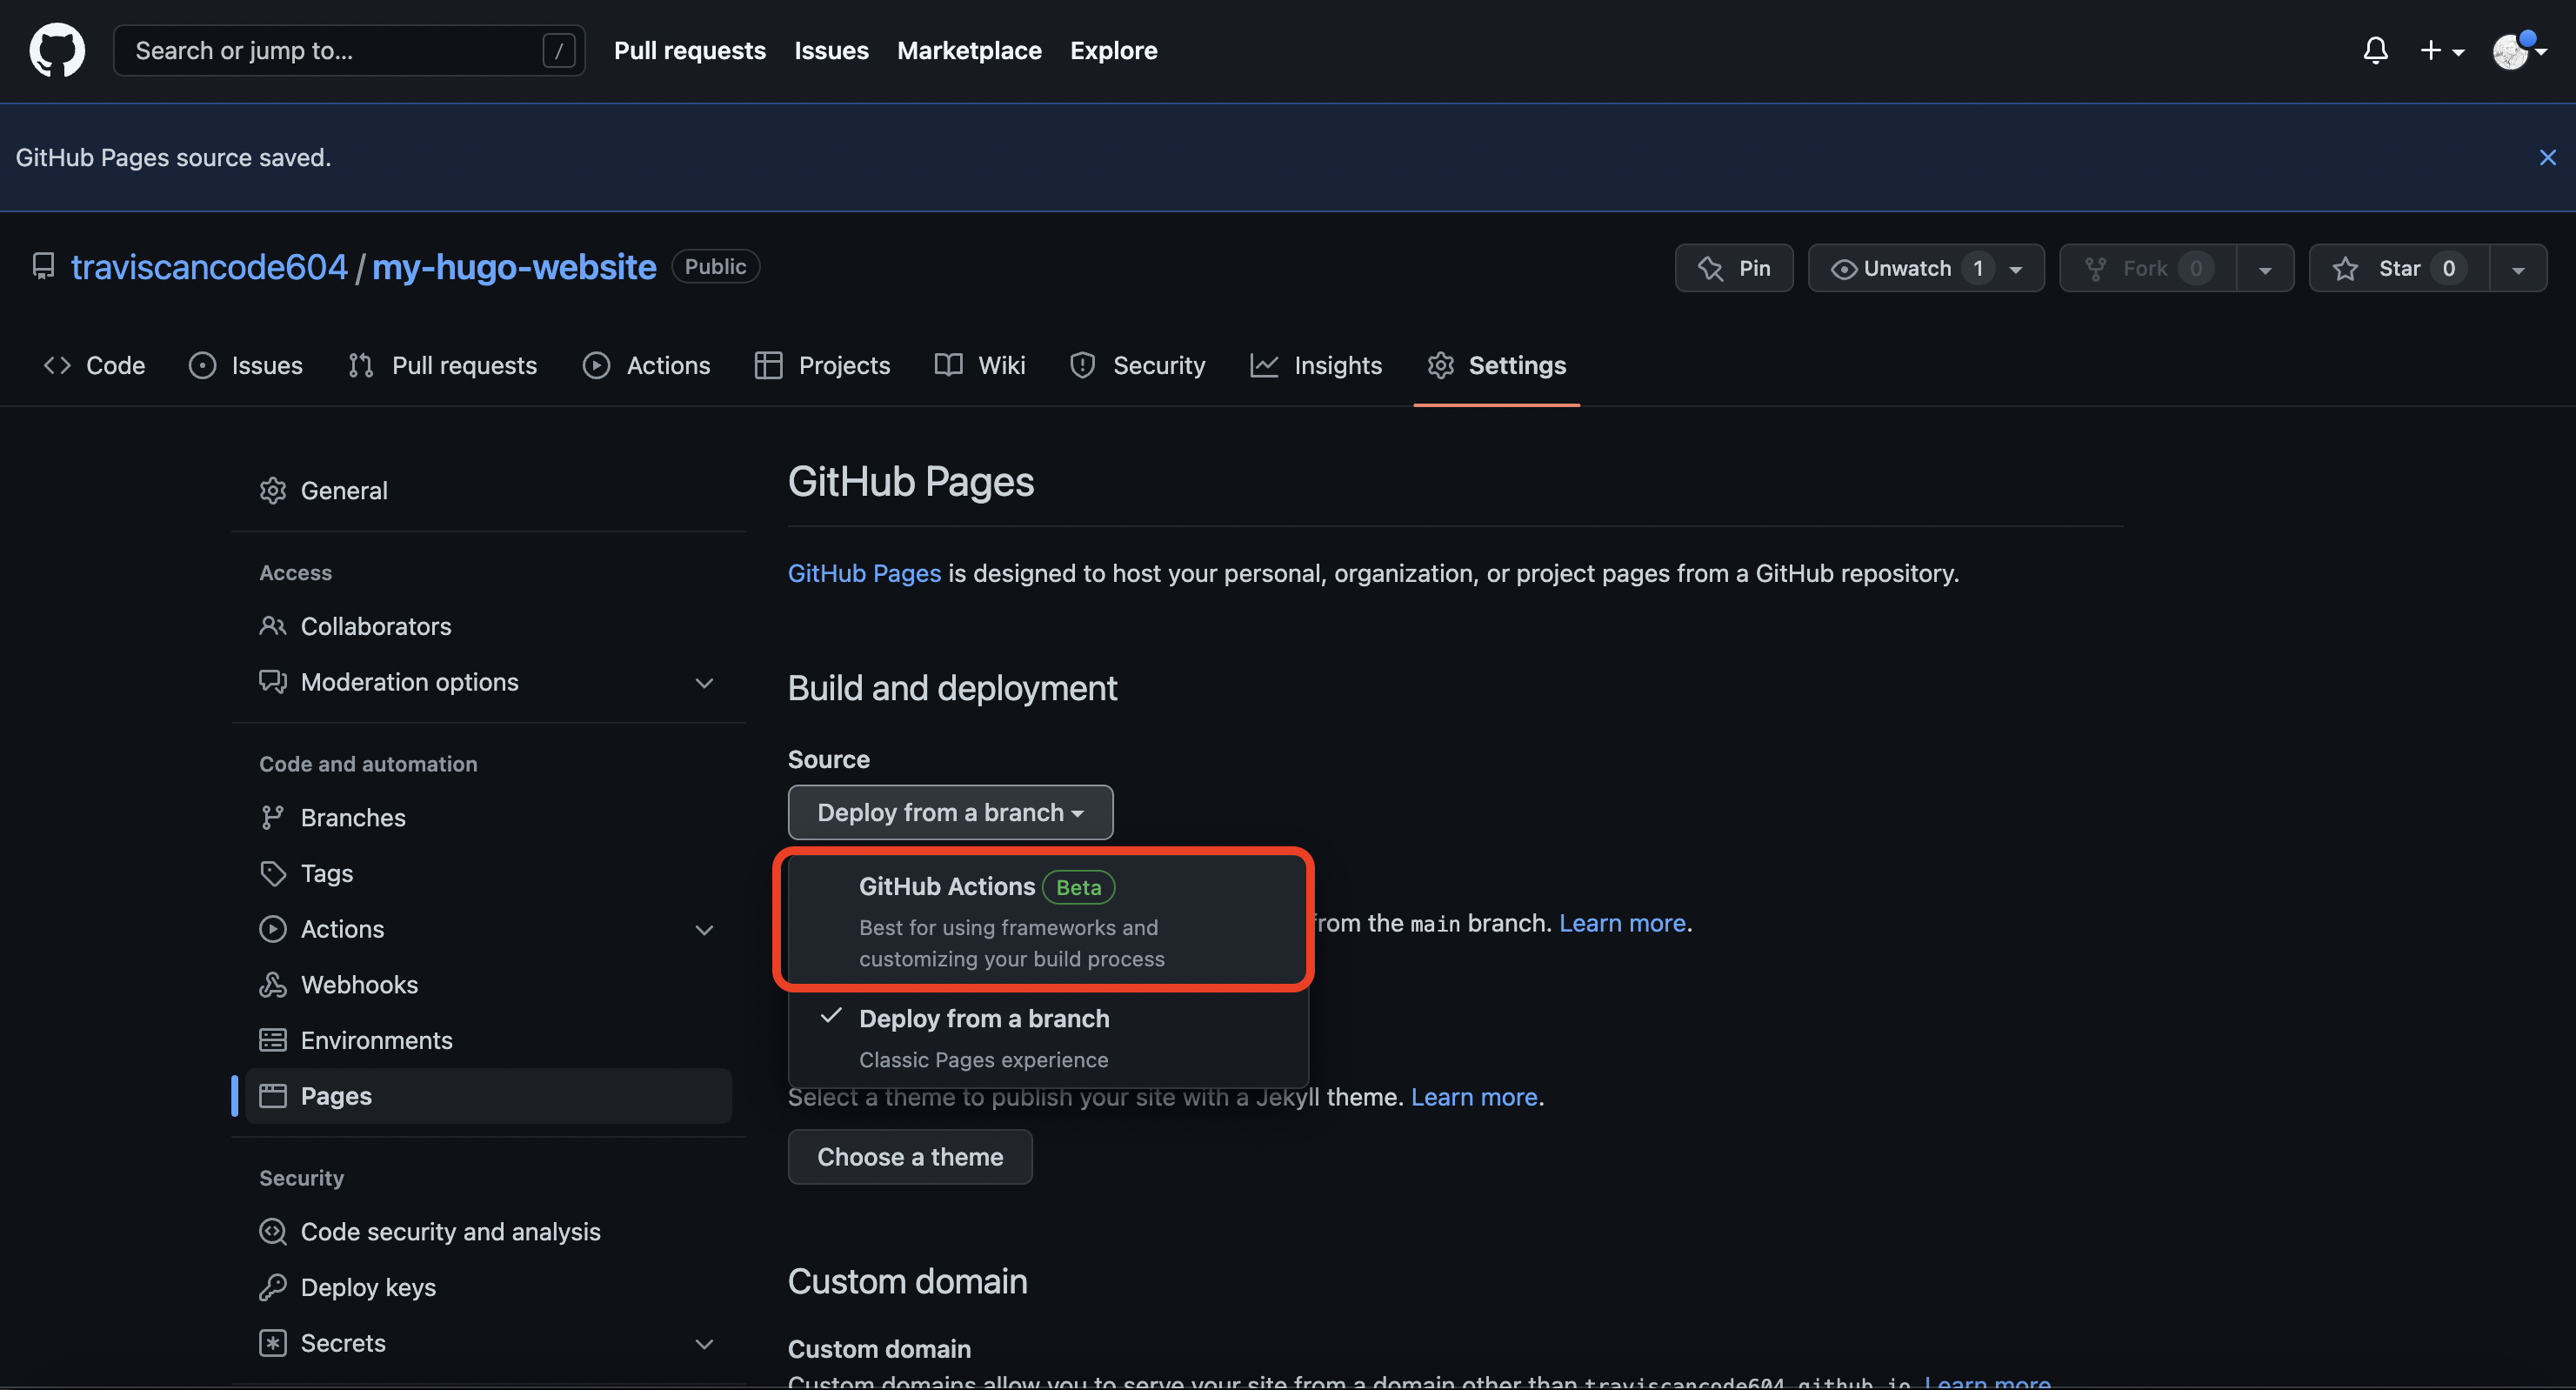Click the Public visibility badge
The height and width of the screenshot is (1390, 2576).
pos(715,266)
